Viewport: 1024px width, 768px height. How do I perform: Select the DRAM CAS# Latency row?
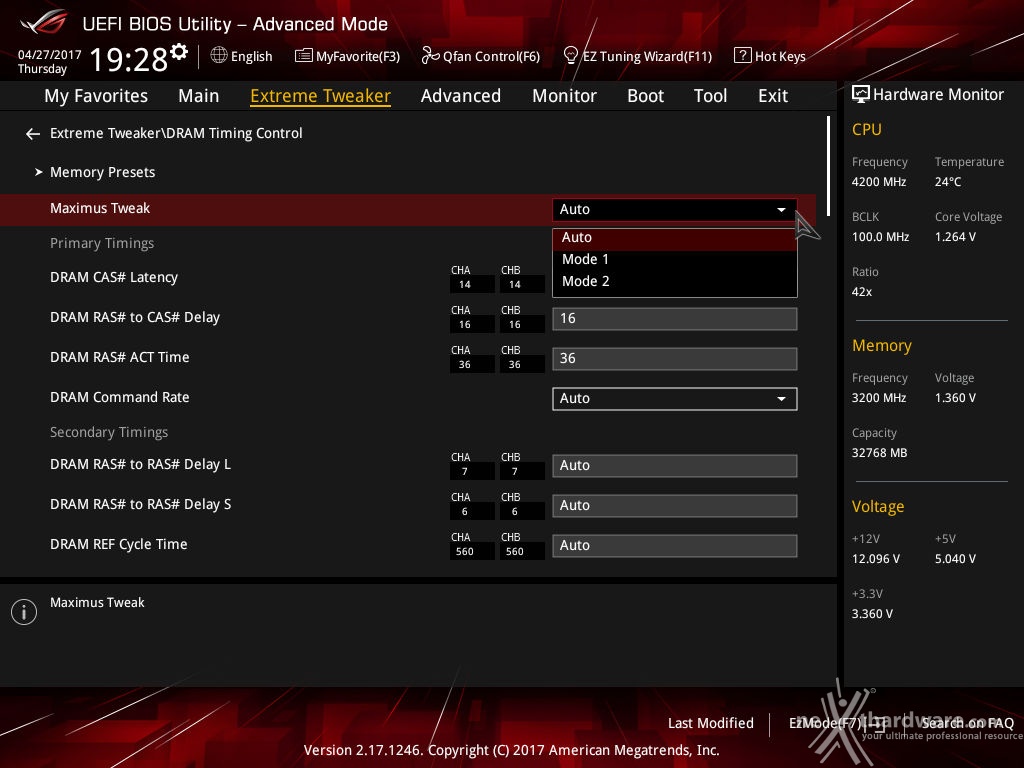click(x=114, y=278)
